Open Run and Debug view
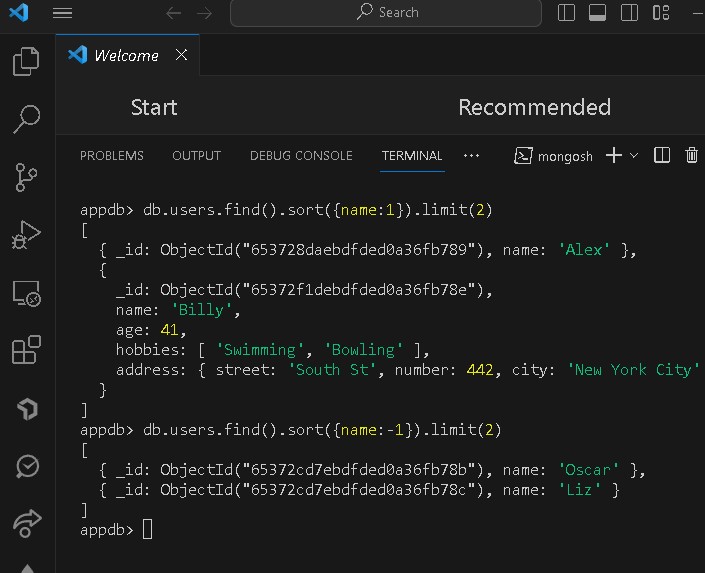Viewport: 705px width, 573px height. coord(26,236)
